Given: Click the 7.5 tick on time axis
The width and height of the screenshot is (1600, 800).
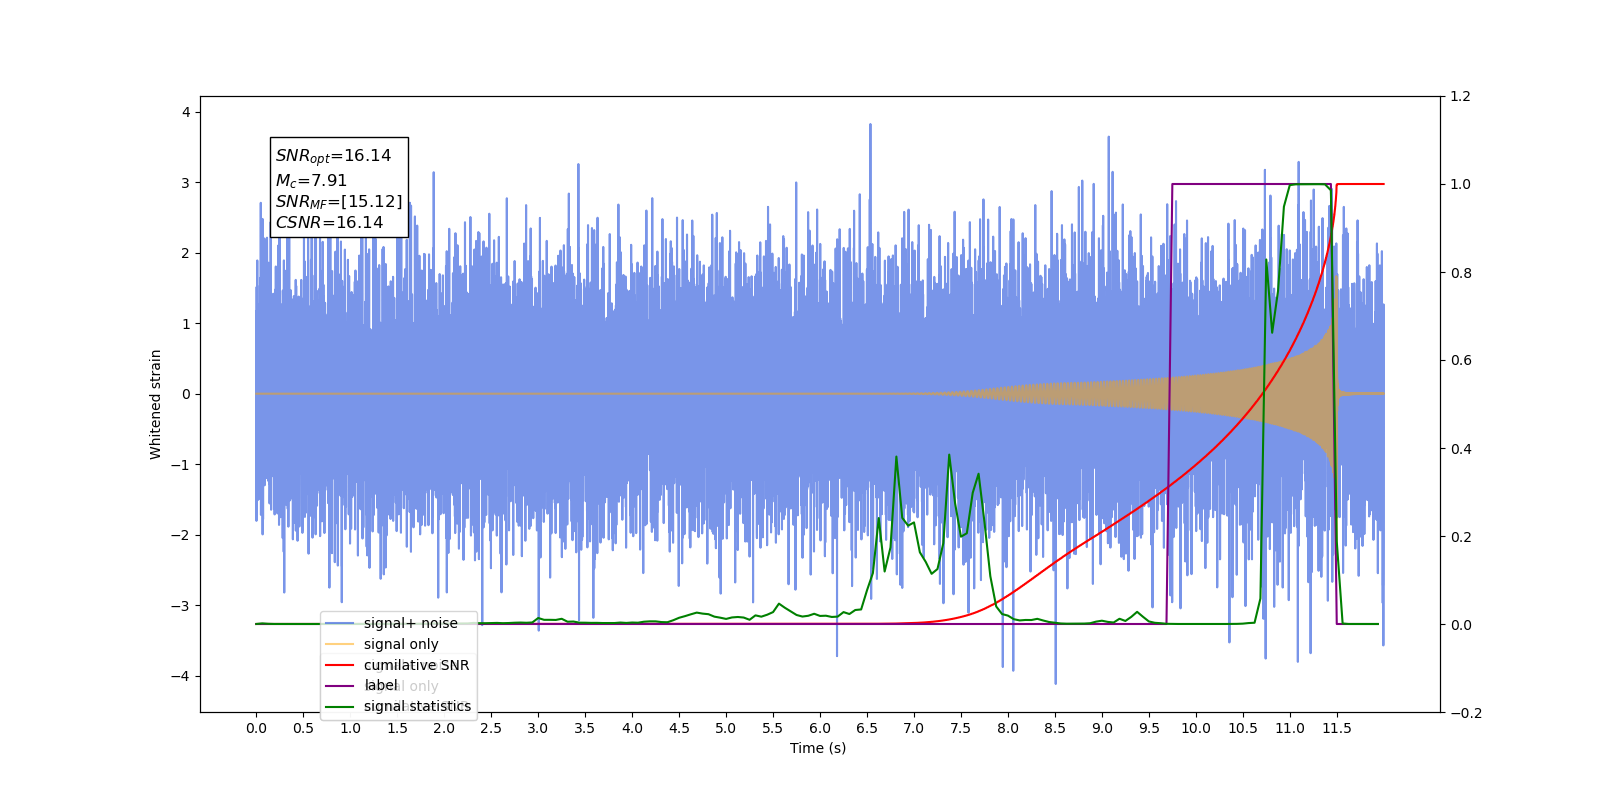Looking at the screenshot, I should pyautogui.click(x=961, y=728).
